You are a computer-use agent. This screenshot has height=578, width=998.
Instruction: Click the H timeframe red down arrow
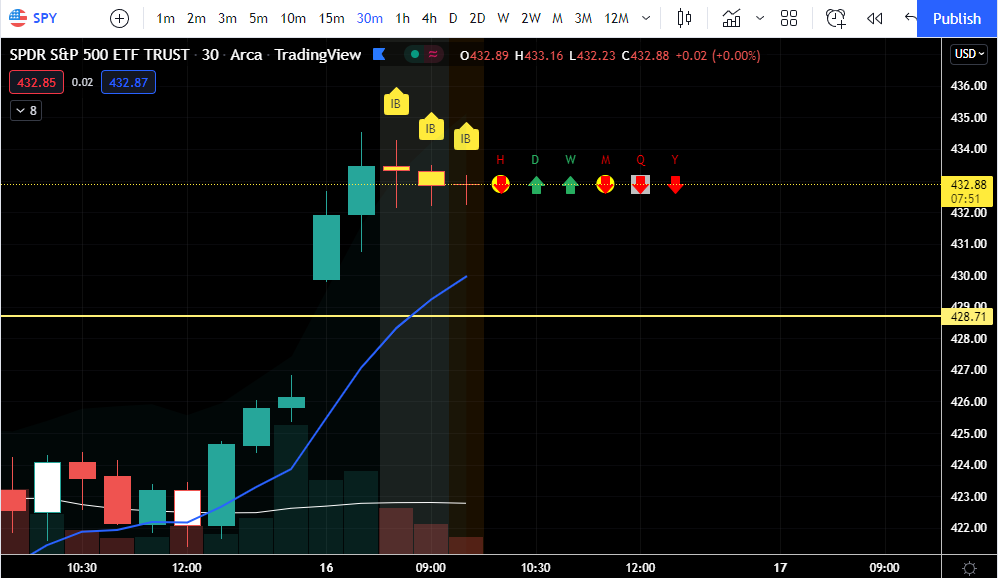(x=501, y=185)
